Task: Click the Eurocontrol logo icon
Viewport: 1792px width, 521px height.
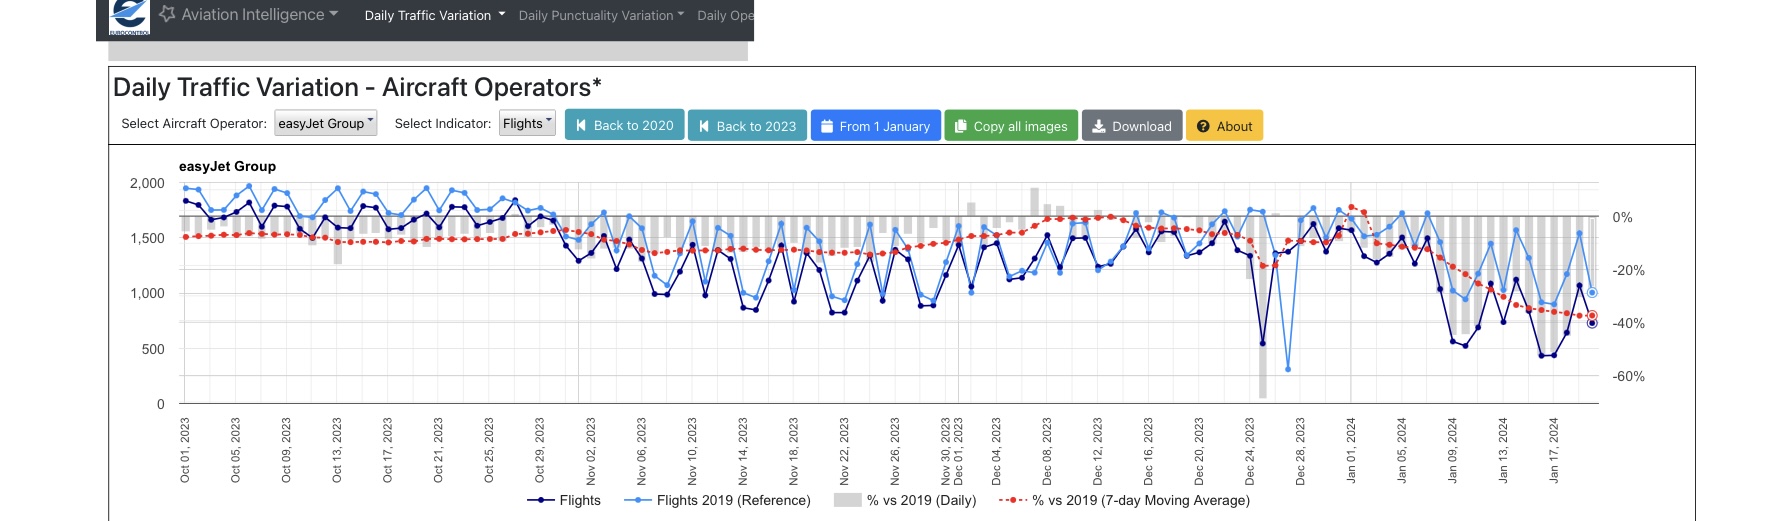Action: 129,17
